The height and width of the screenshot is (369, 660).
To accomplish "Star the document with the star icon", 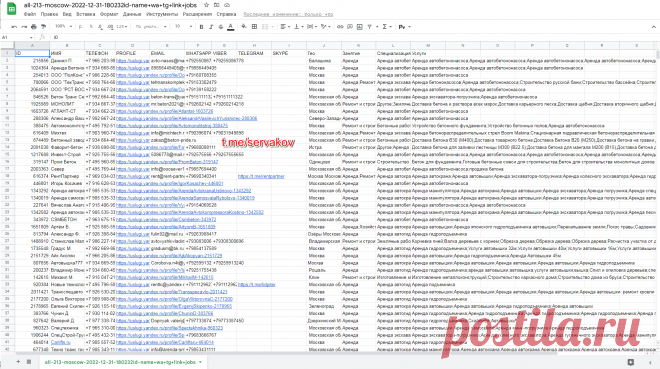I will [206, 5].
